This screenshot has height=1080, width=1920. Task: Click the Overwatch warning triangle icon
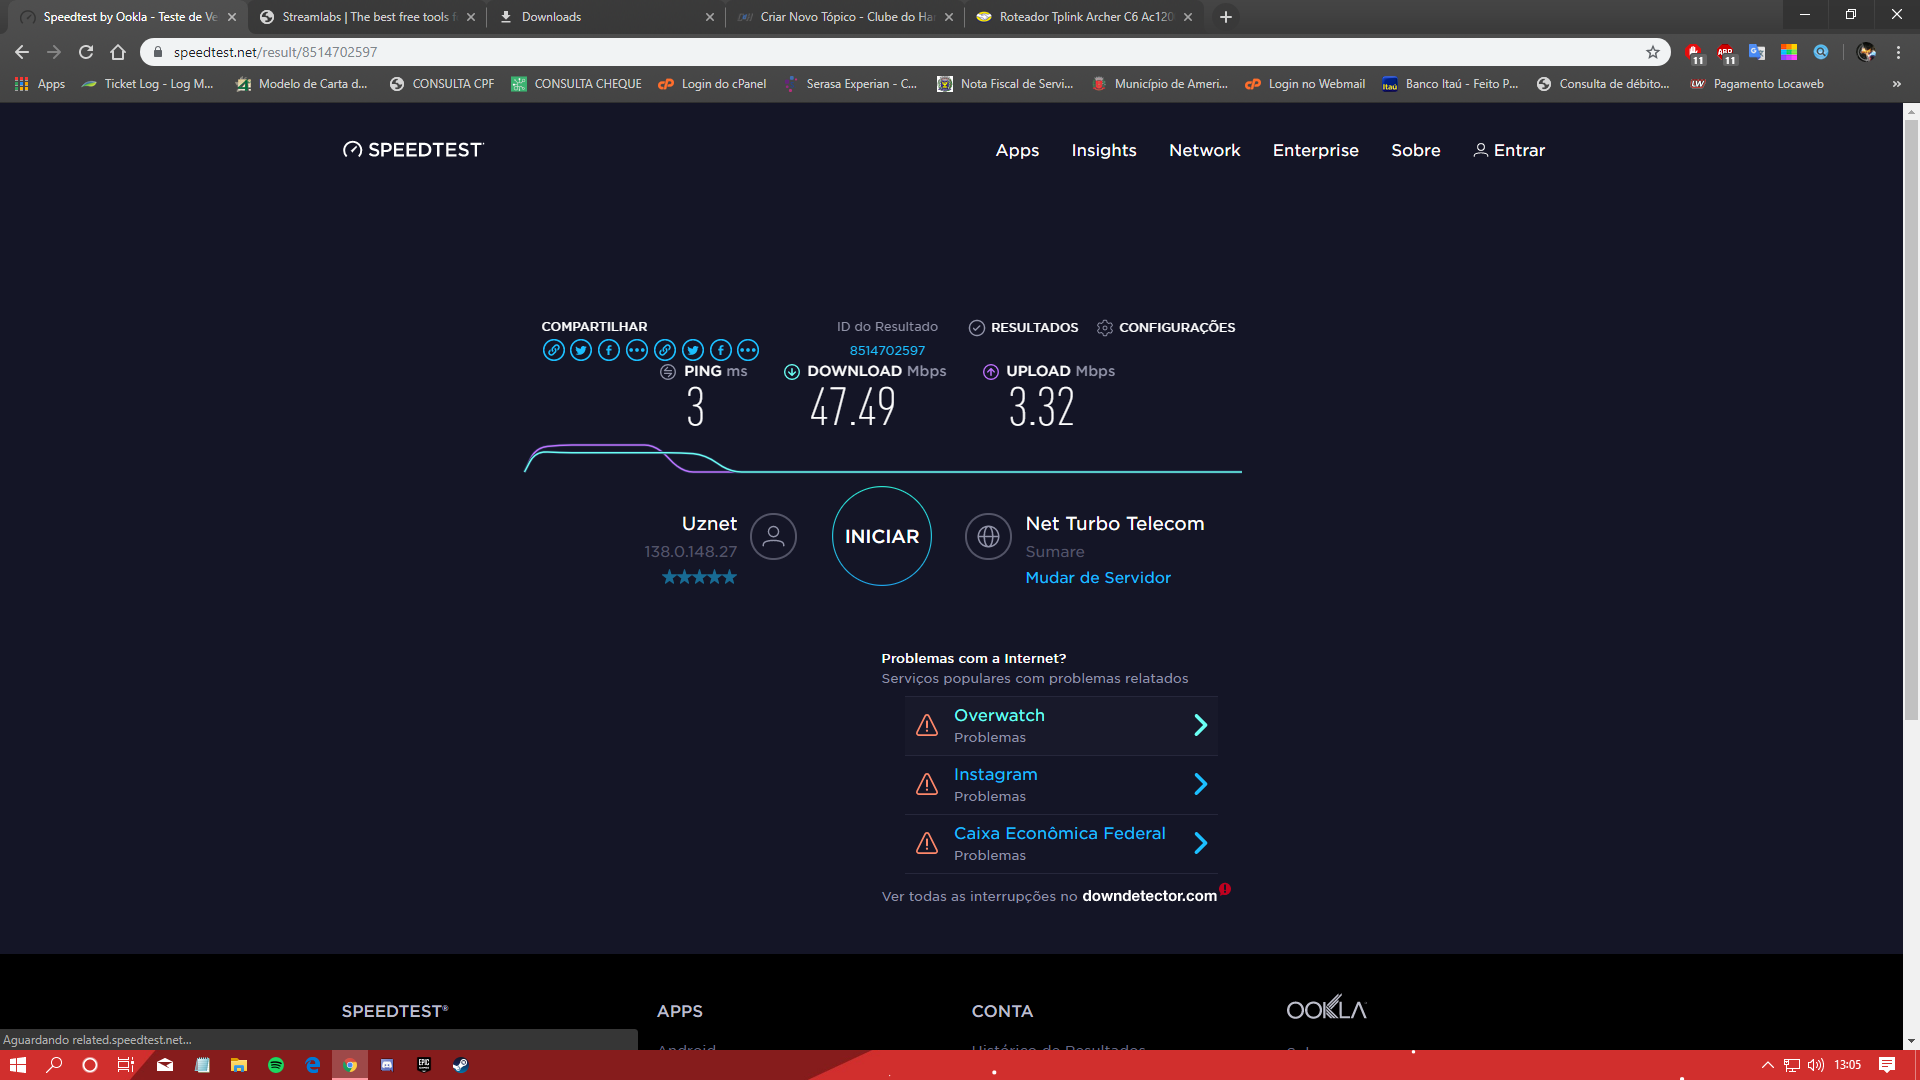[x=927, y=726]
